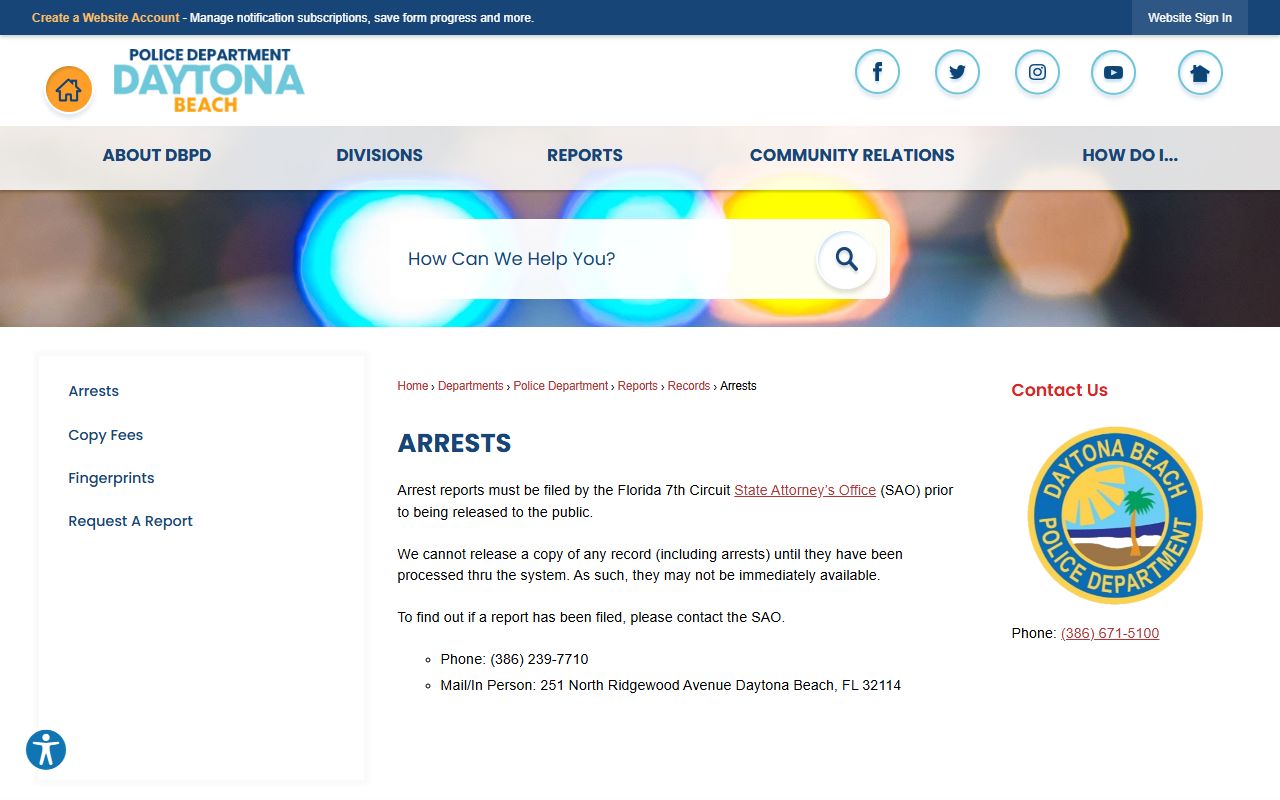1280x800 pixels.
Task: Click the ARRESTS page heading
Action: click(454, 443)
